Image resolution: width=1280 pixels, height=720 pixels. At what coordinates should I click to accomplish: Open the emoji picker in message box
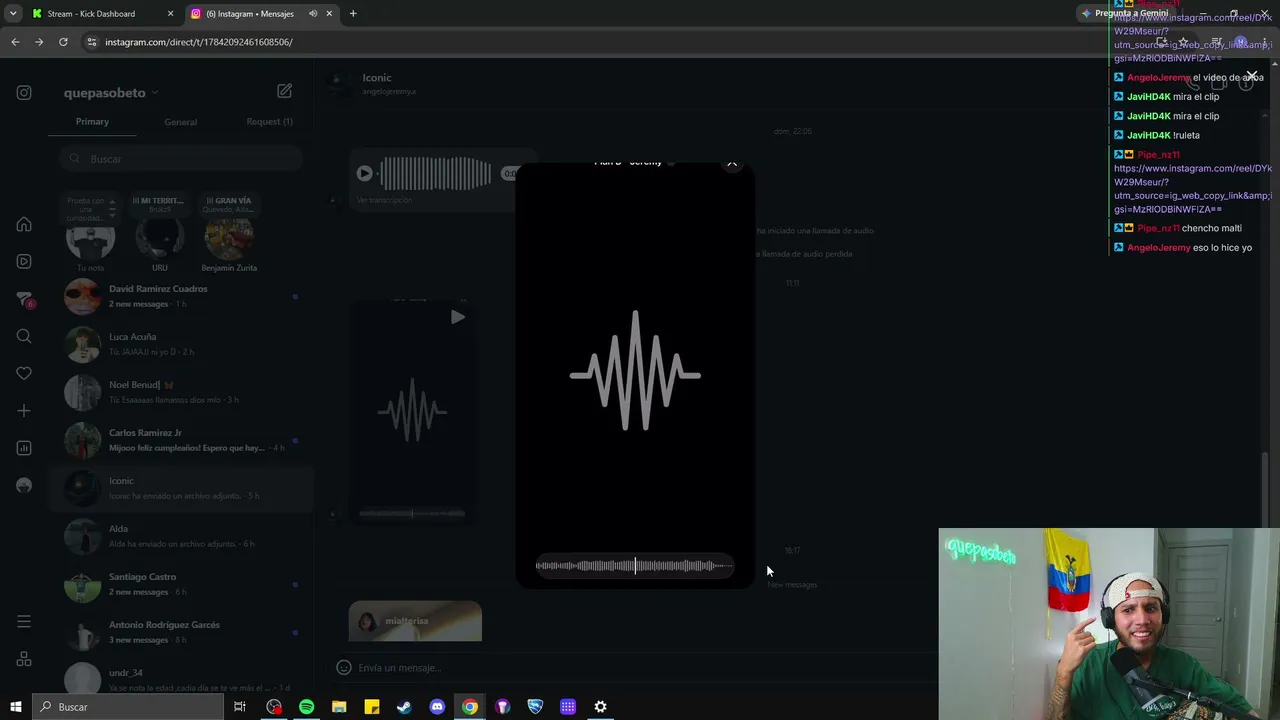click(344, 668)
